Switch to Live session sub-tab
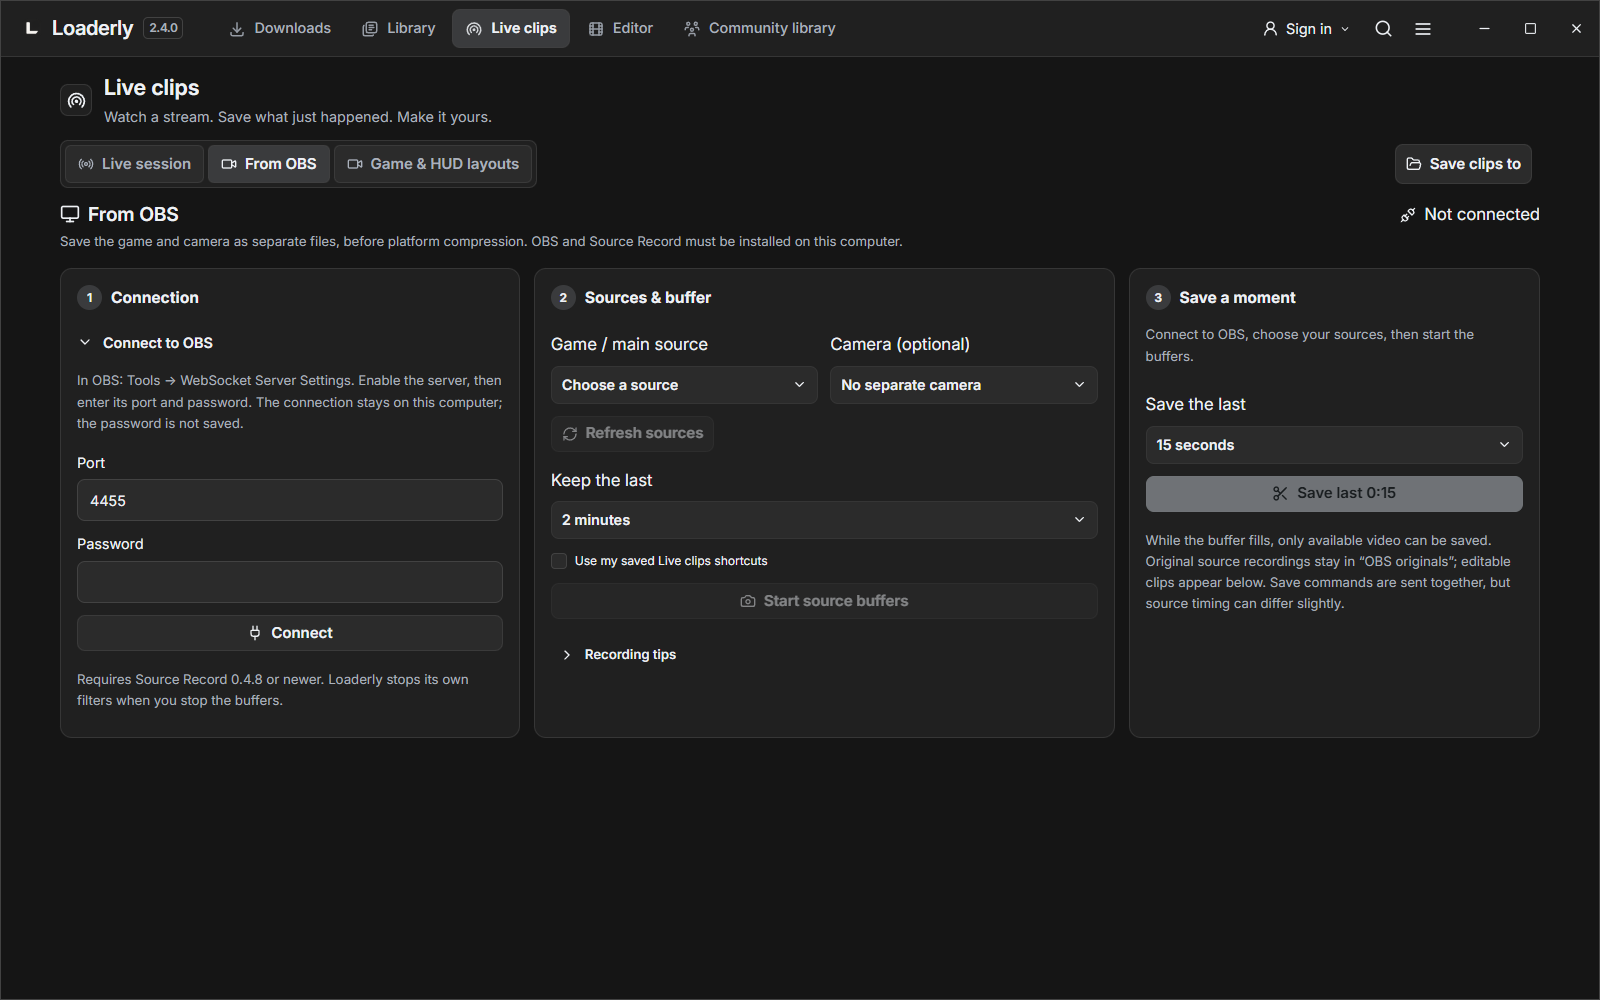Image resolution: width=1600 pixels, height=1000 pixels. [135, 164]
